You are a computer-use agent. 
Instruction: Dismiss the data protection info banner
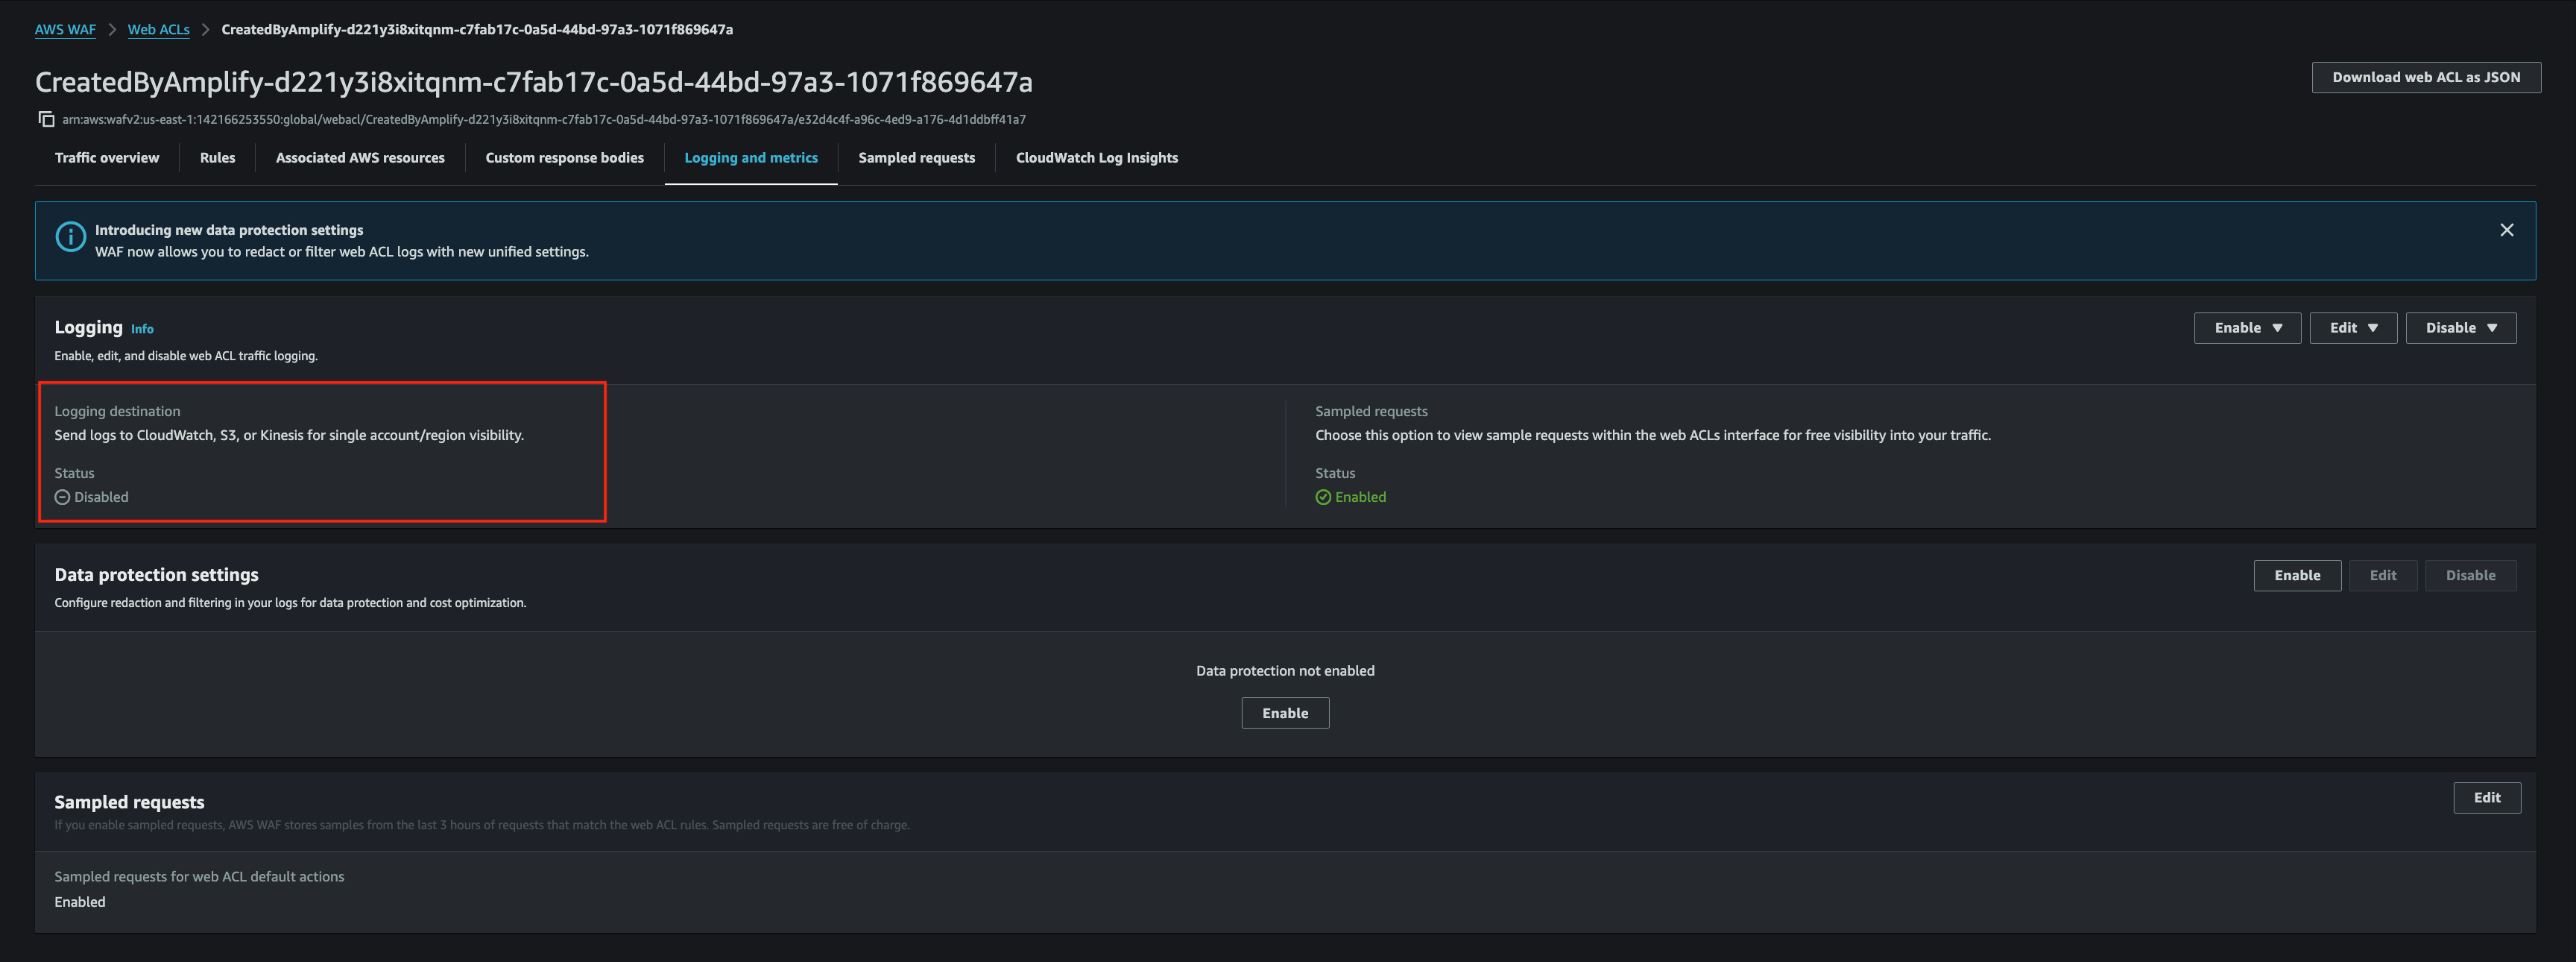pyautogui.click(x=2506, y=230)
